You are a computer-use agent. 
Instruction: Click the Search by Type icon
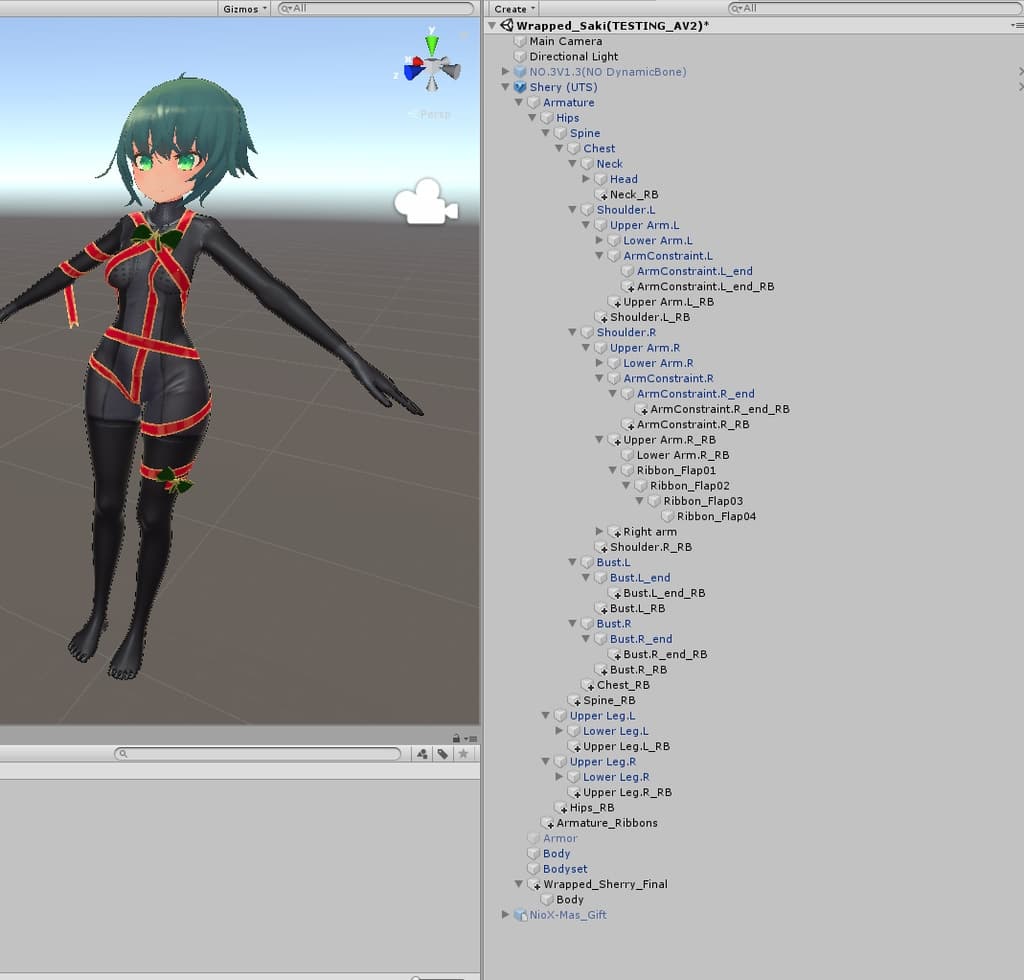422,754
